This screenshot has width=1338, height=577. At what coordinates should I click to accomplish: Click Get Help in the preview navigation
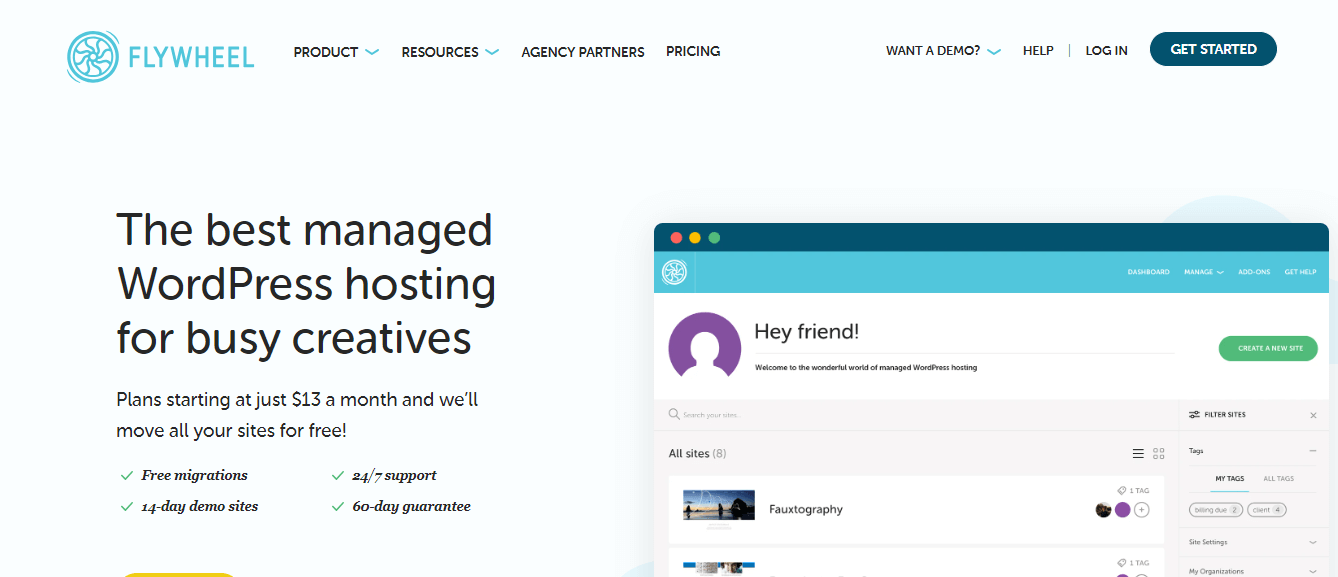1300,272
